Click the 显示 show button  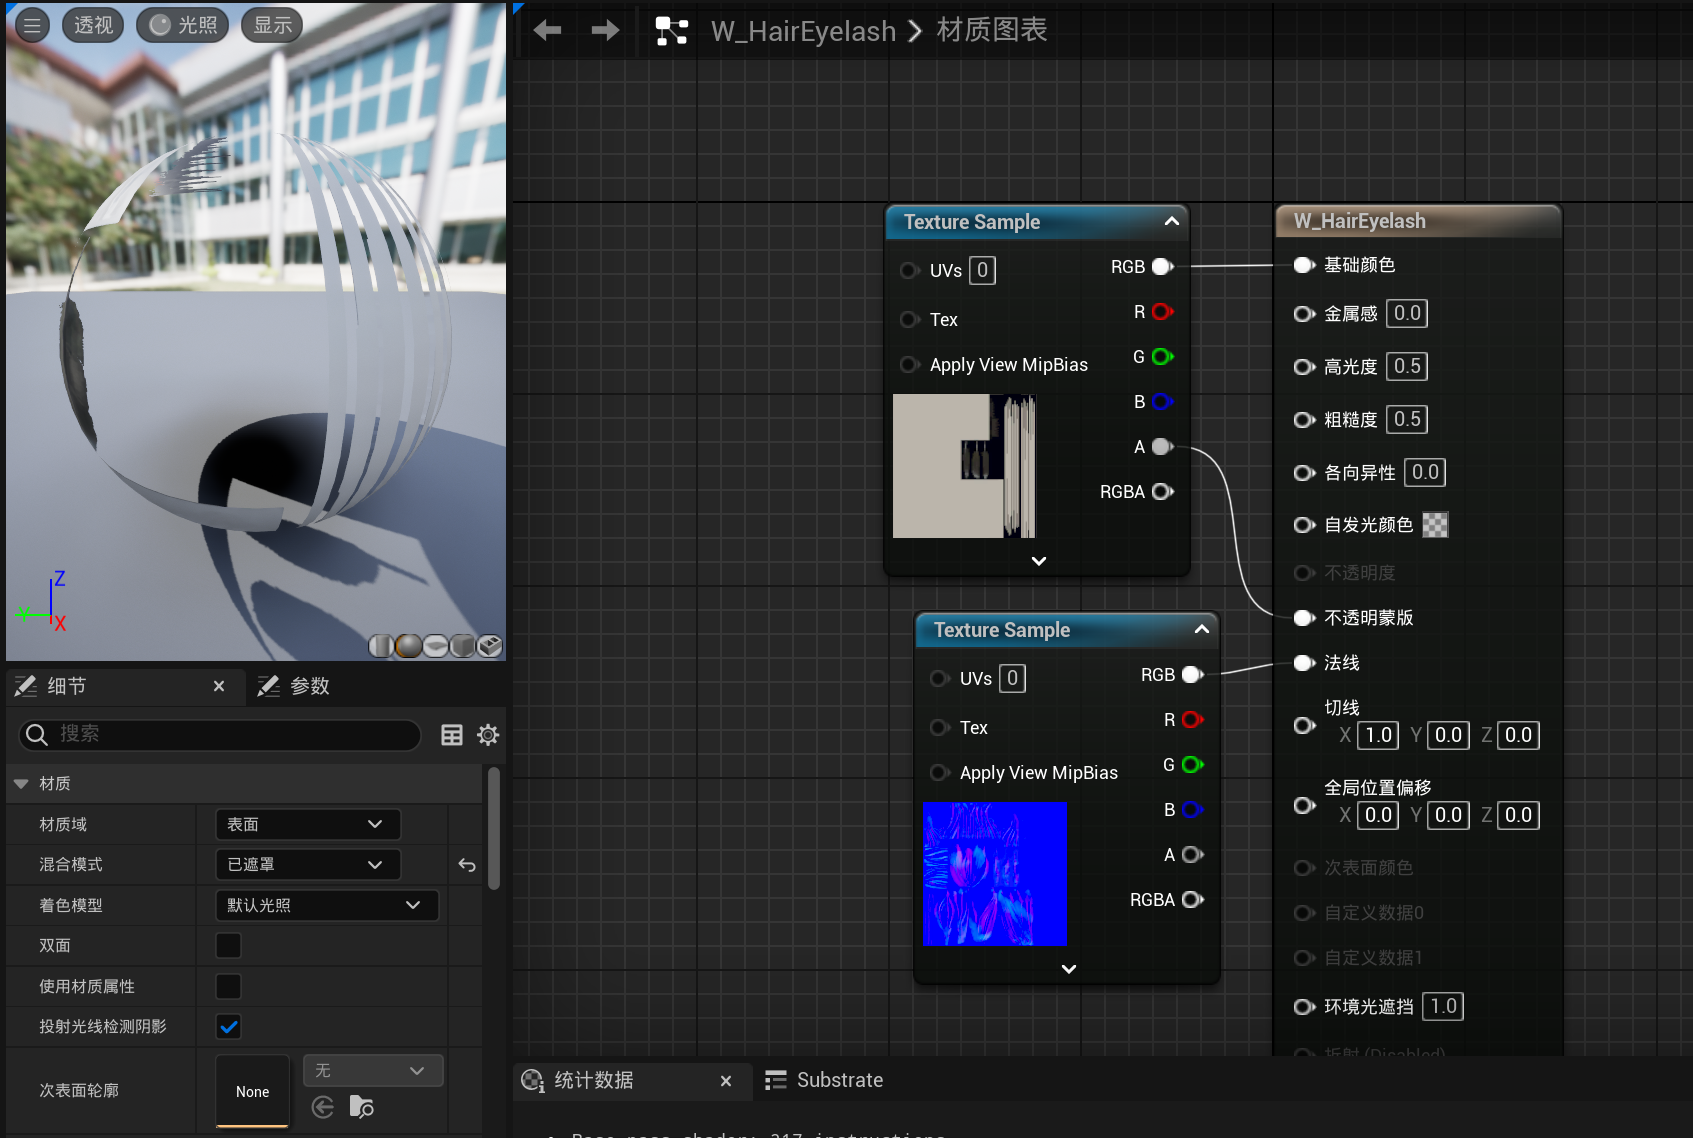tap(272, 25)
